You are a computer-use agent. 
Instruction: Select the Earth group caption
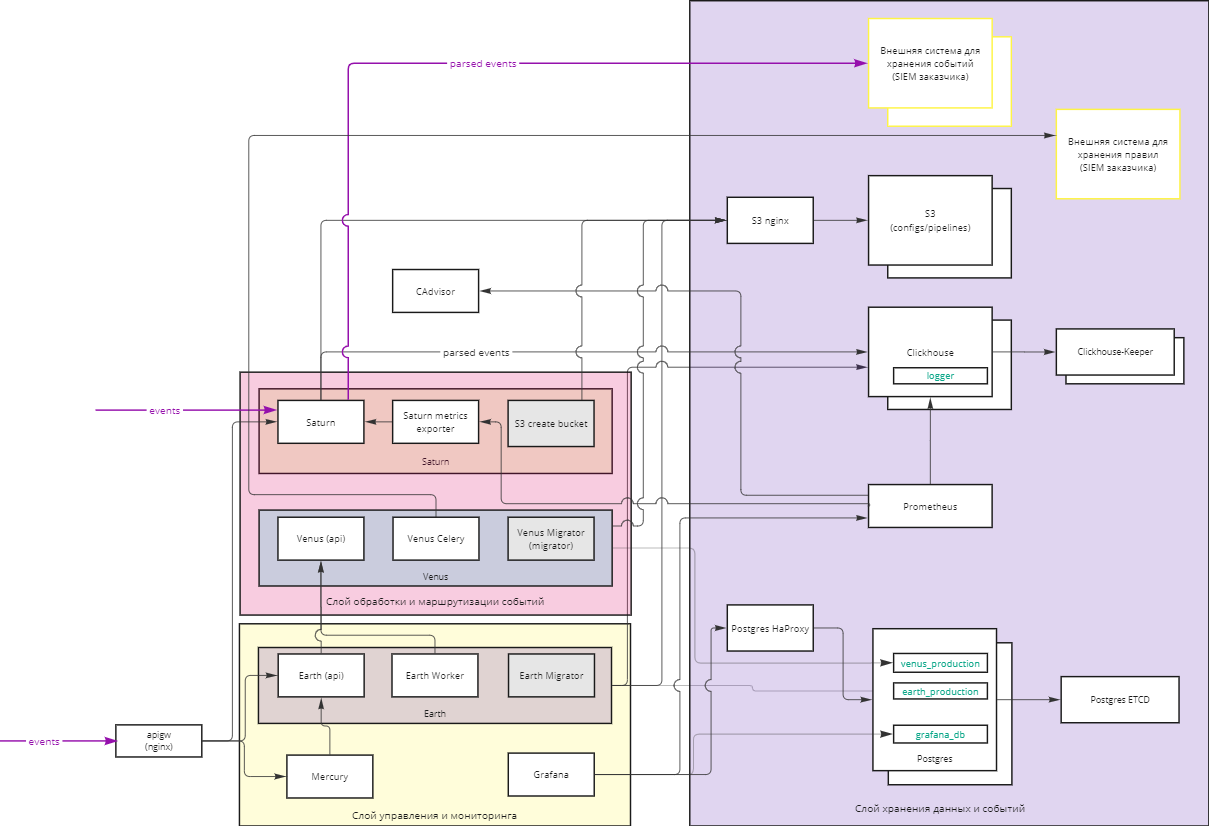pyautogui.click(x=435, y=714)
